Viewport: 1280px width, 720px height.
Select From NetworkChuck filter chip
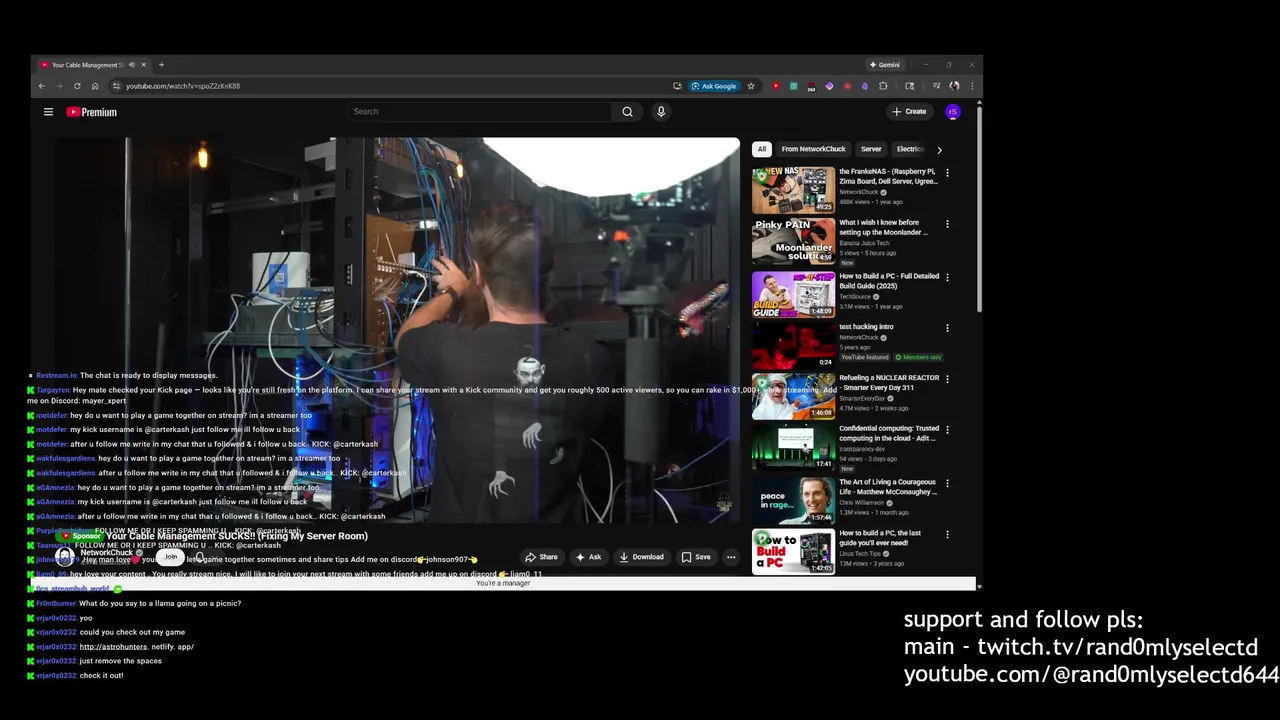pos(813,149)
